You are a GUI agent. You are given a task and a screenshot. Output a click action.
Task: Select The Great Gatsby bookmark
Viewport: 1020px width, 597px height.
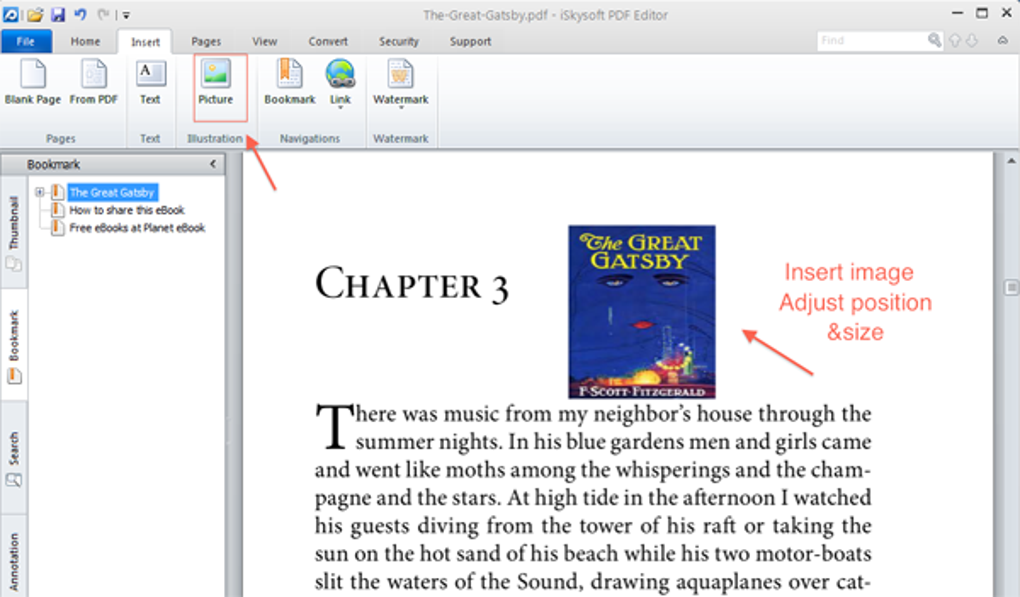112,192
